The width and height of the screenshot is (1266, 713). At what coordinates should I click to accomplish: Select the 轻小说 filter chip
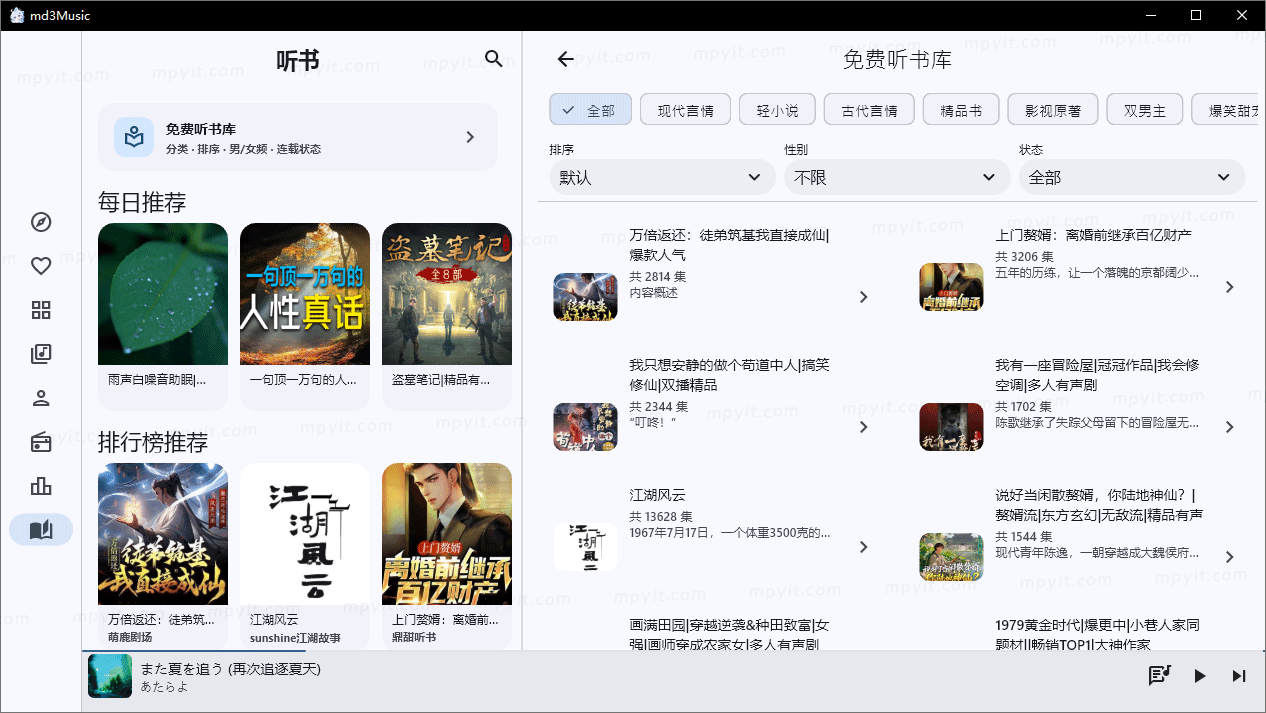pos(777,110)
